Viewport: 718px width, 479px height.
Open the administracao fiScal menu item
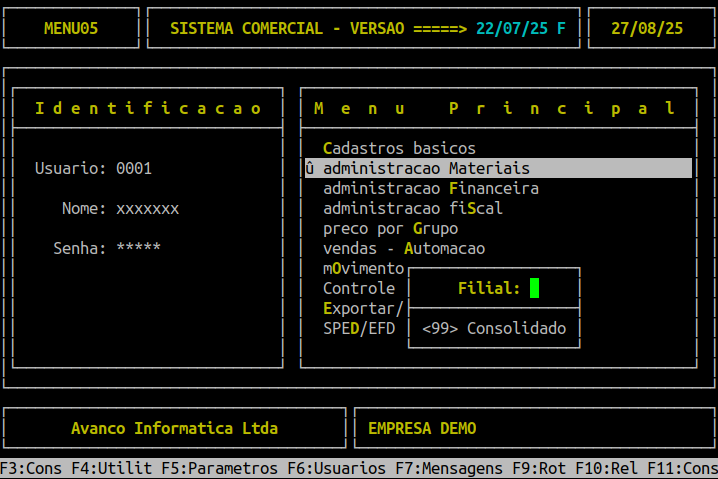tap(413, 208)
